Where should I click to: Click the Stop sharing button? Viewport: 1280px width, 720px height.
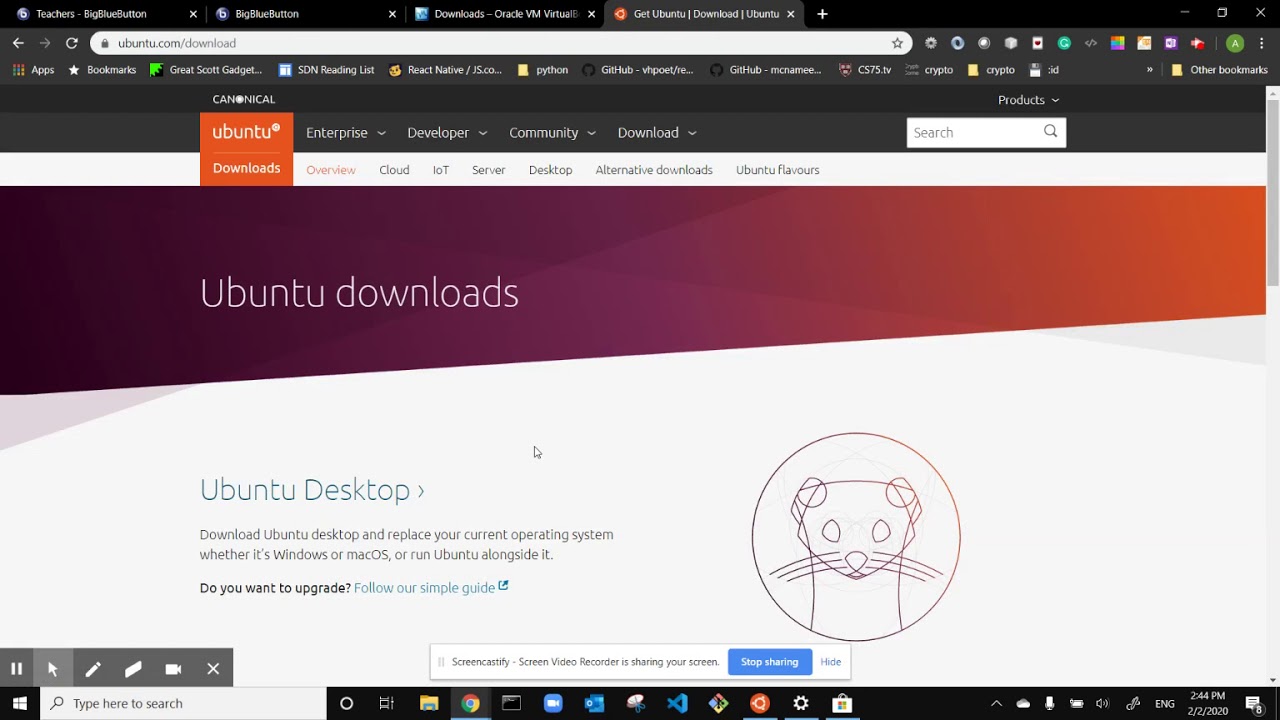769,662
